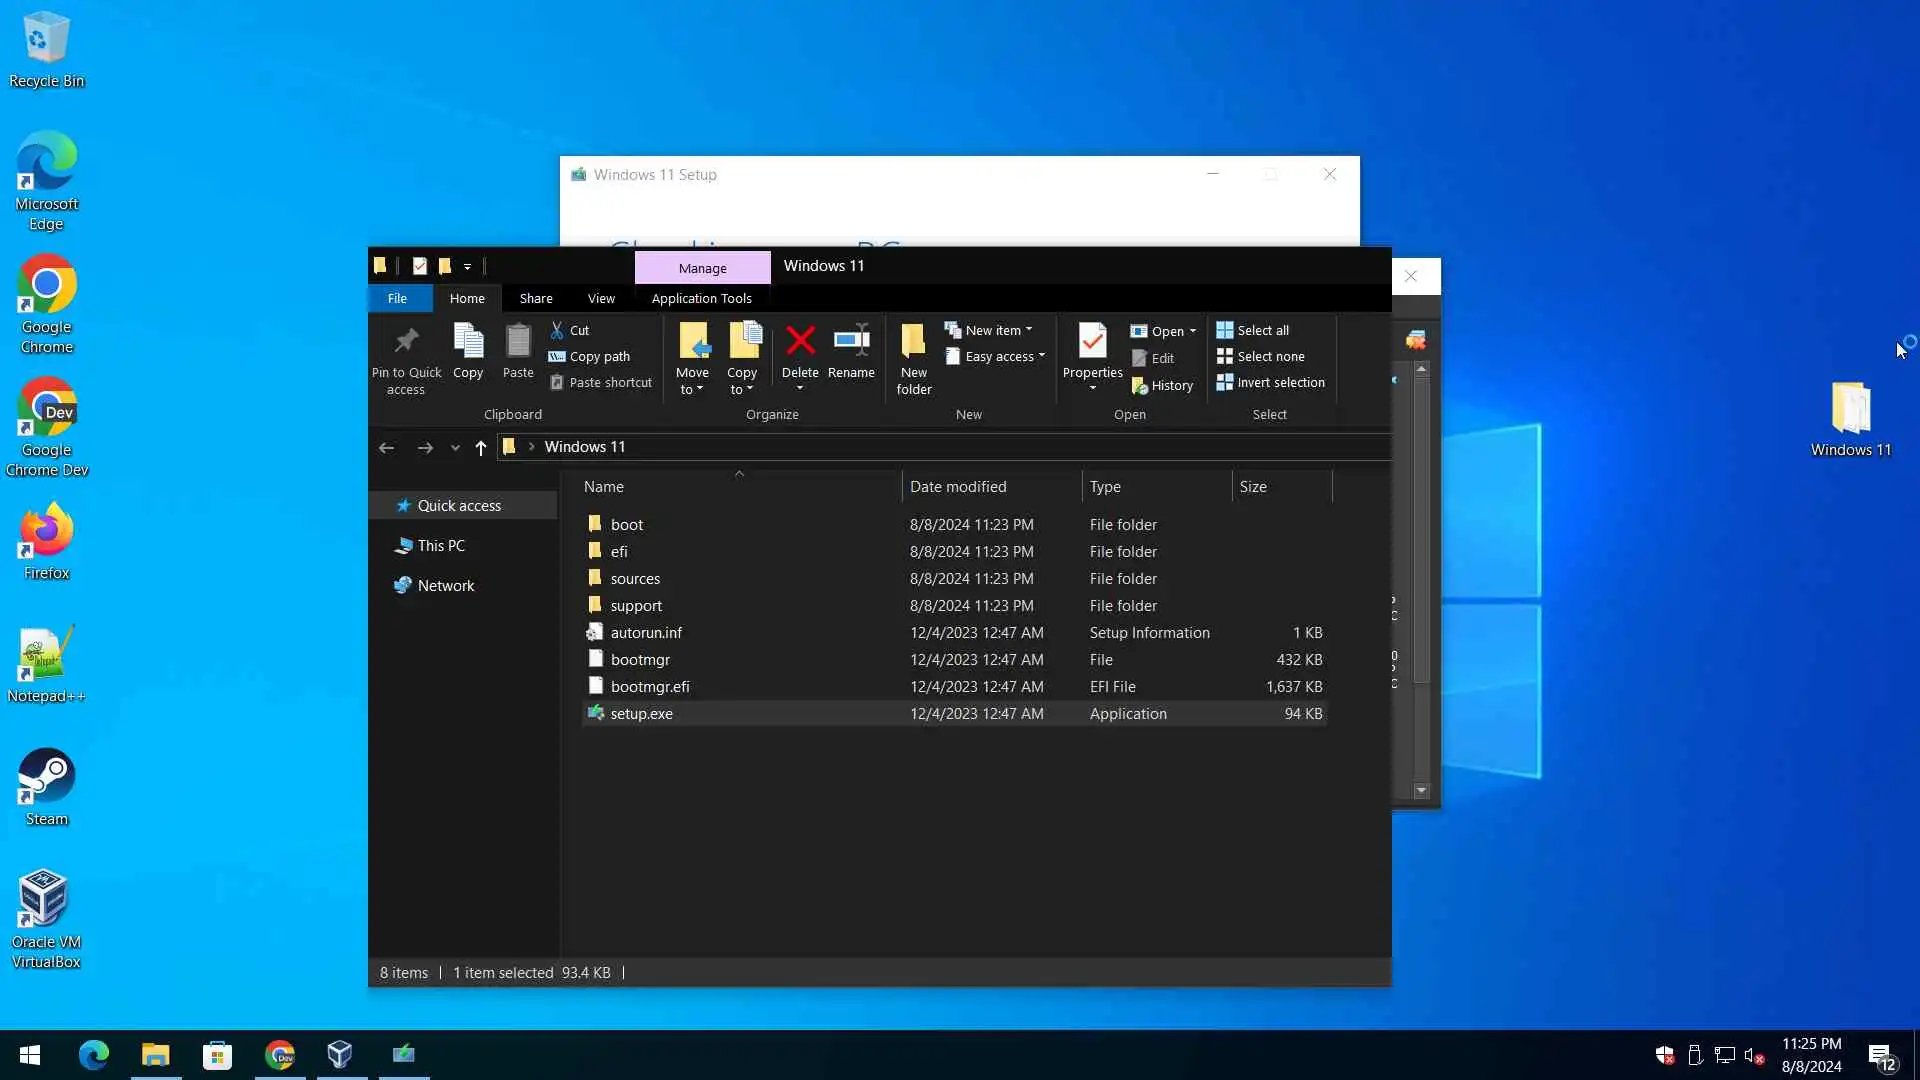Screen dimensions: 1920x1080
Task: Click the Pin to Quick access icon
Action: tap(406, 342)
